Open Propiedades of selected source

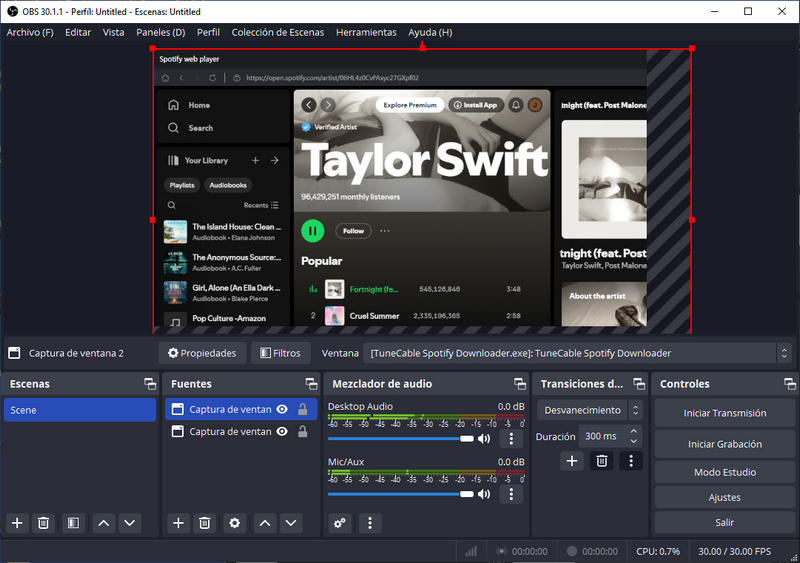(x=203, y=353)
